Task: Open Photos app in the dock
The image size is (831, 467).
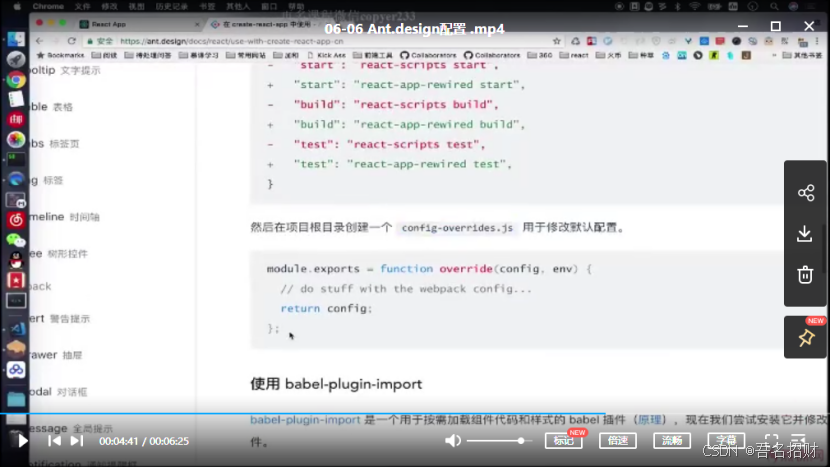Action: 15,139
